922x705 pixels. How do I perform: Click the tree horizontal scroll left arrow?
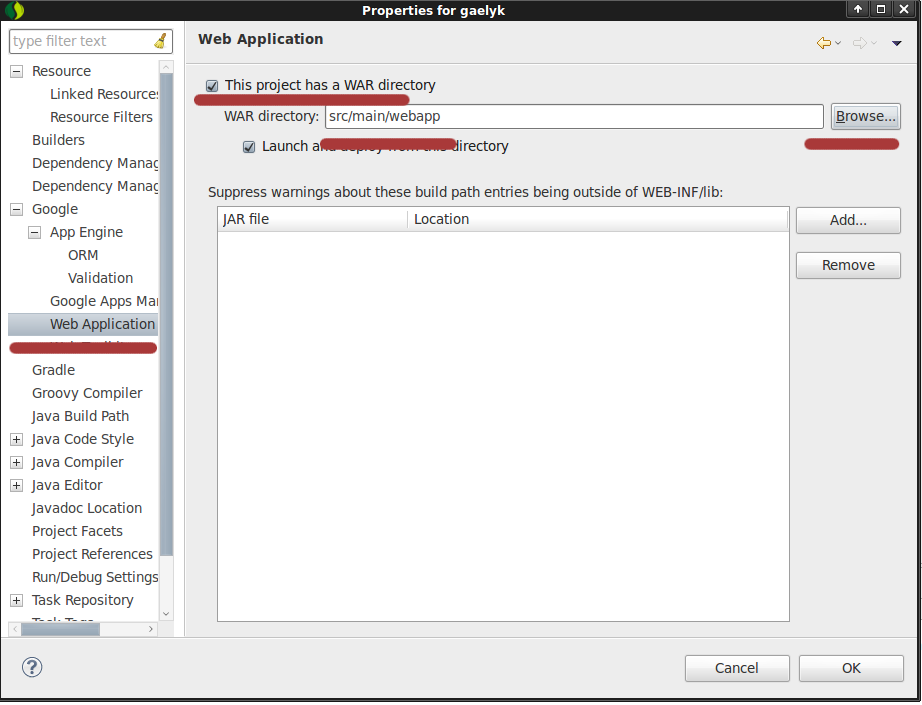[15, 629]
